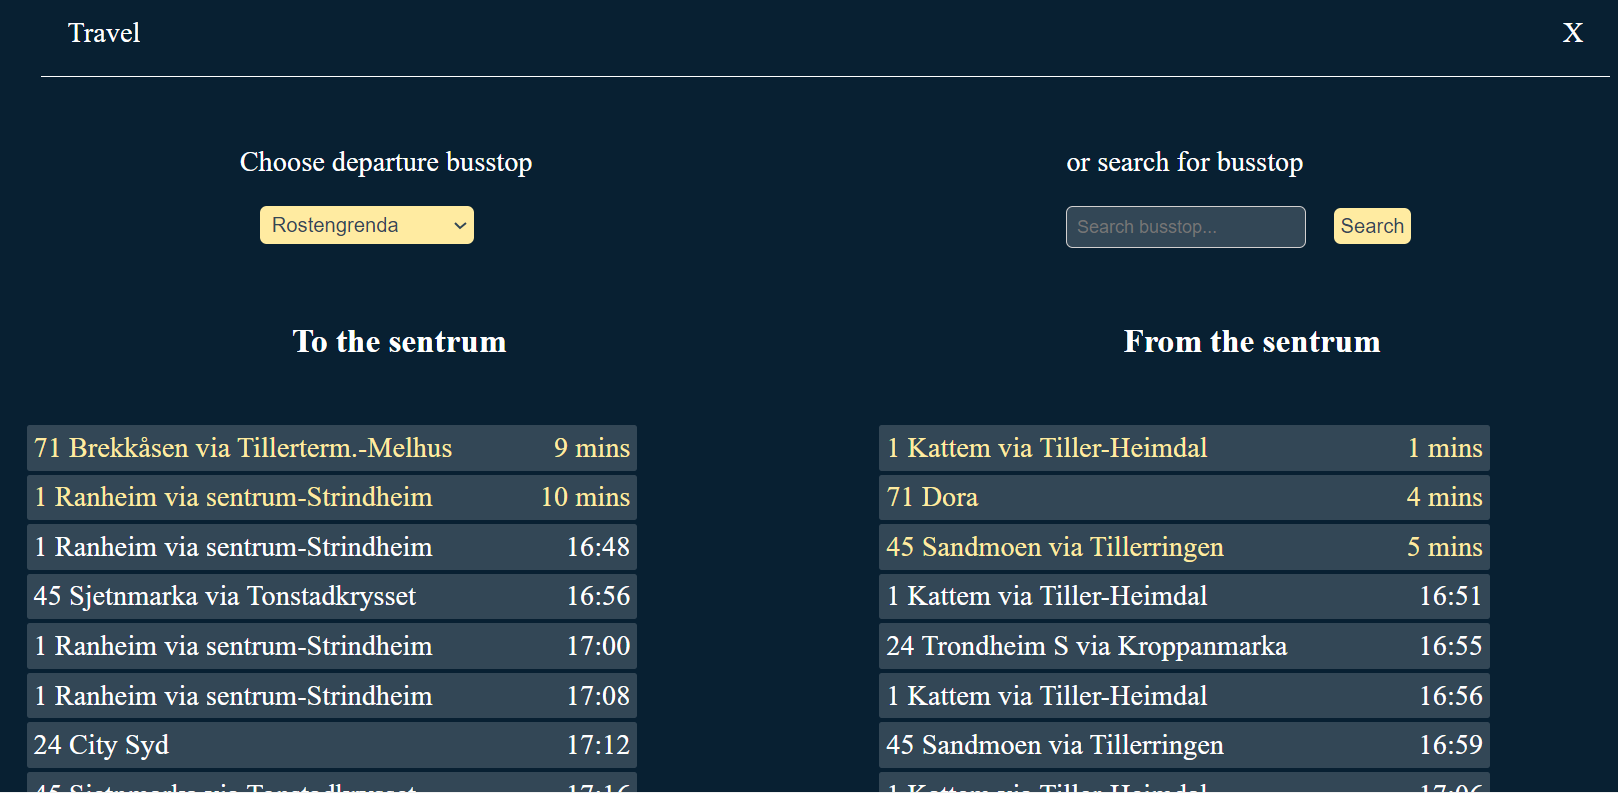Select 1 Kattem departure in 1 mins
Image resolution: width=1618 pixels, height=793 pixels.
coord(1184,448)
